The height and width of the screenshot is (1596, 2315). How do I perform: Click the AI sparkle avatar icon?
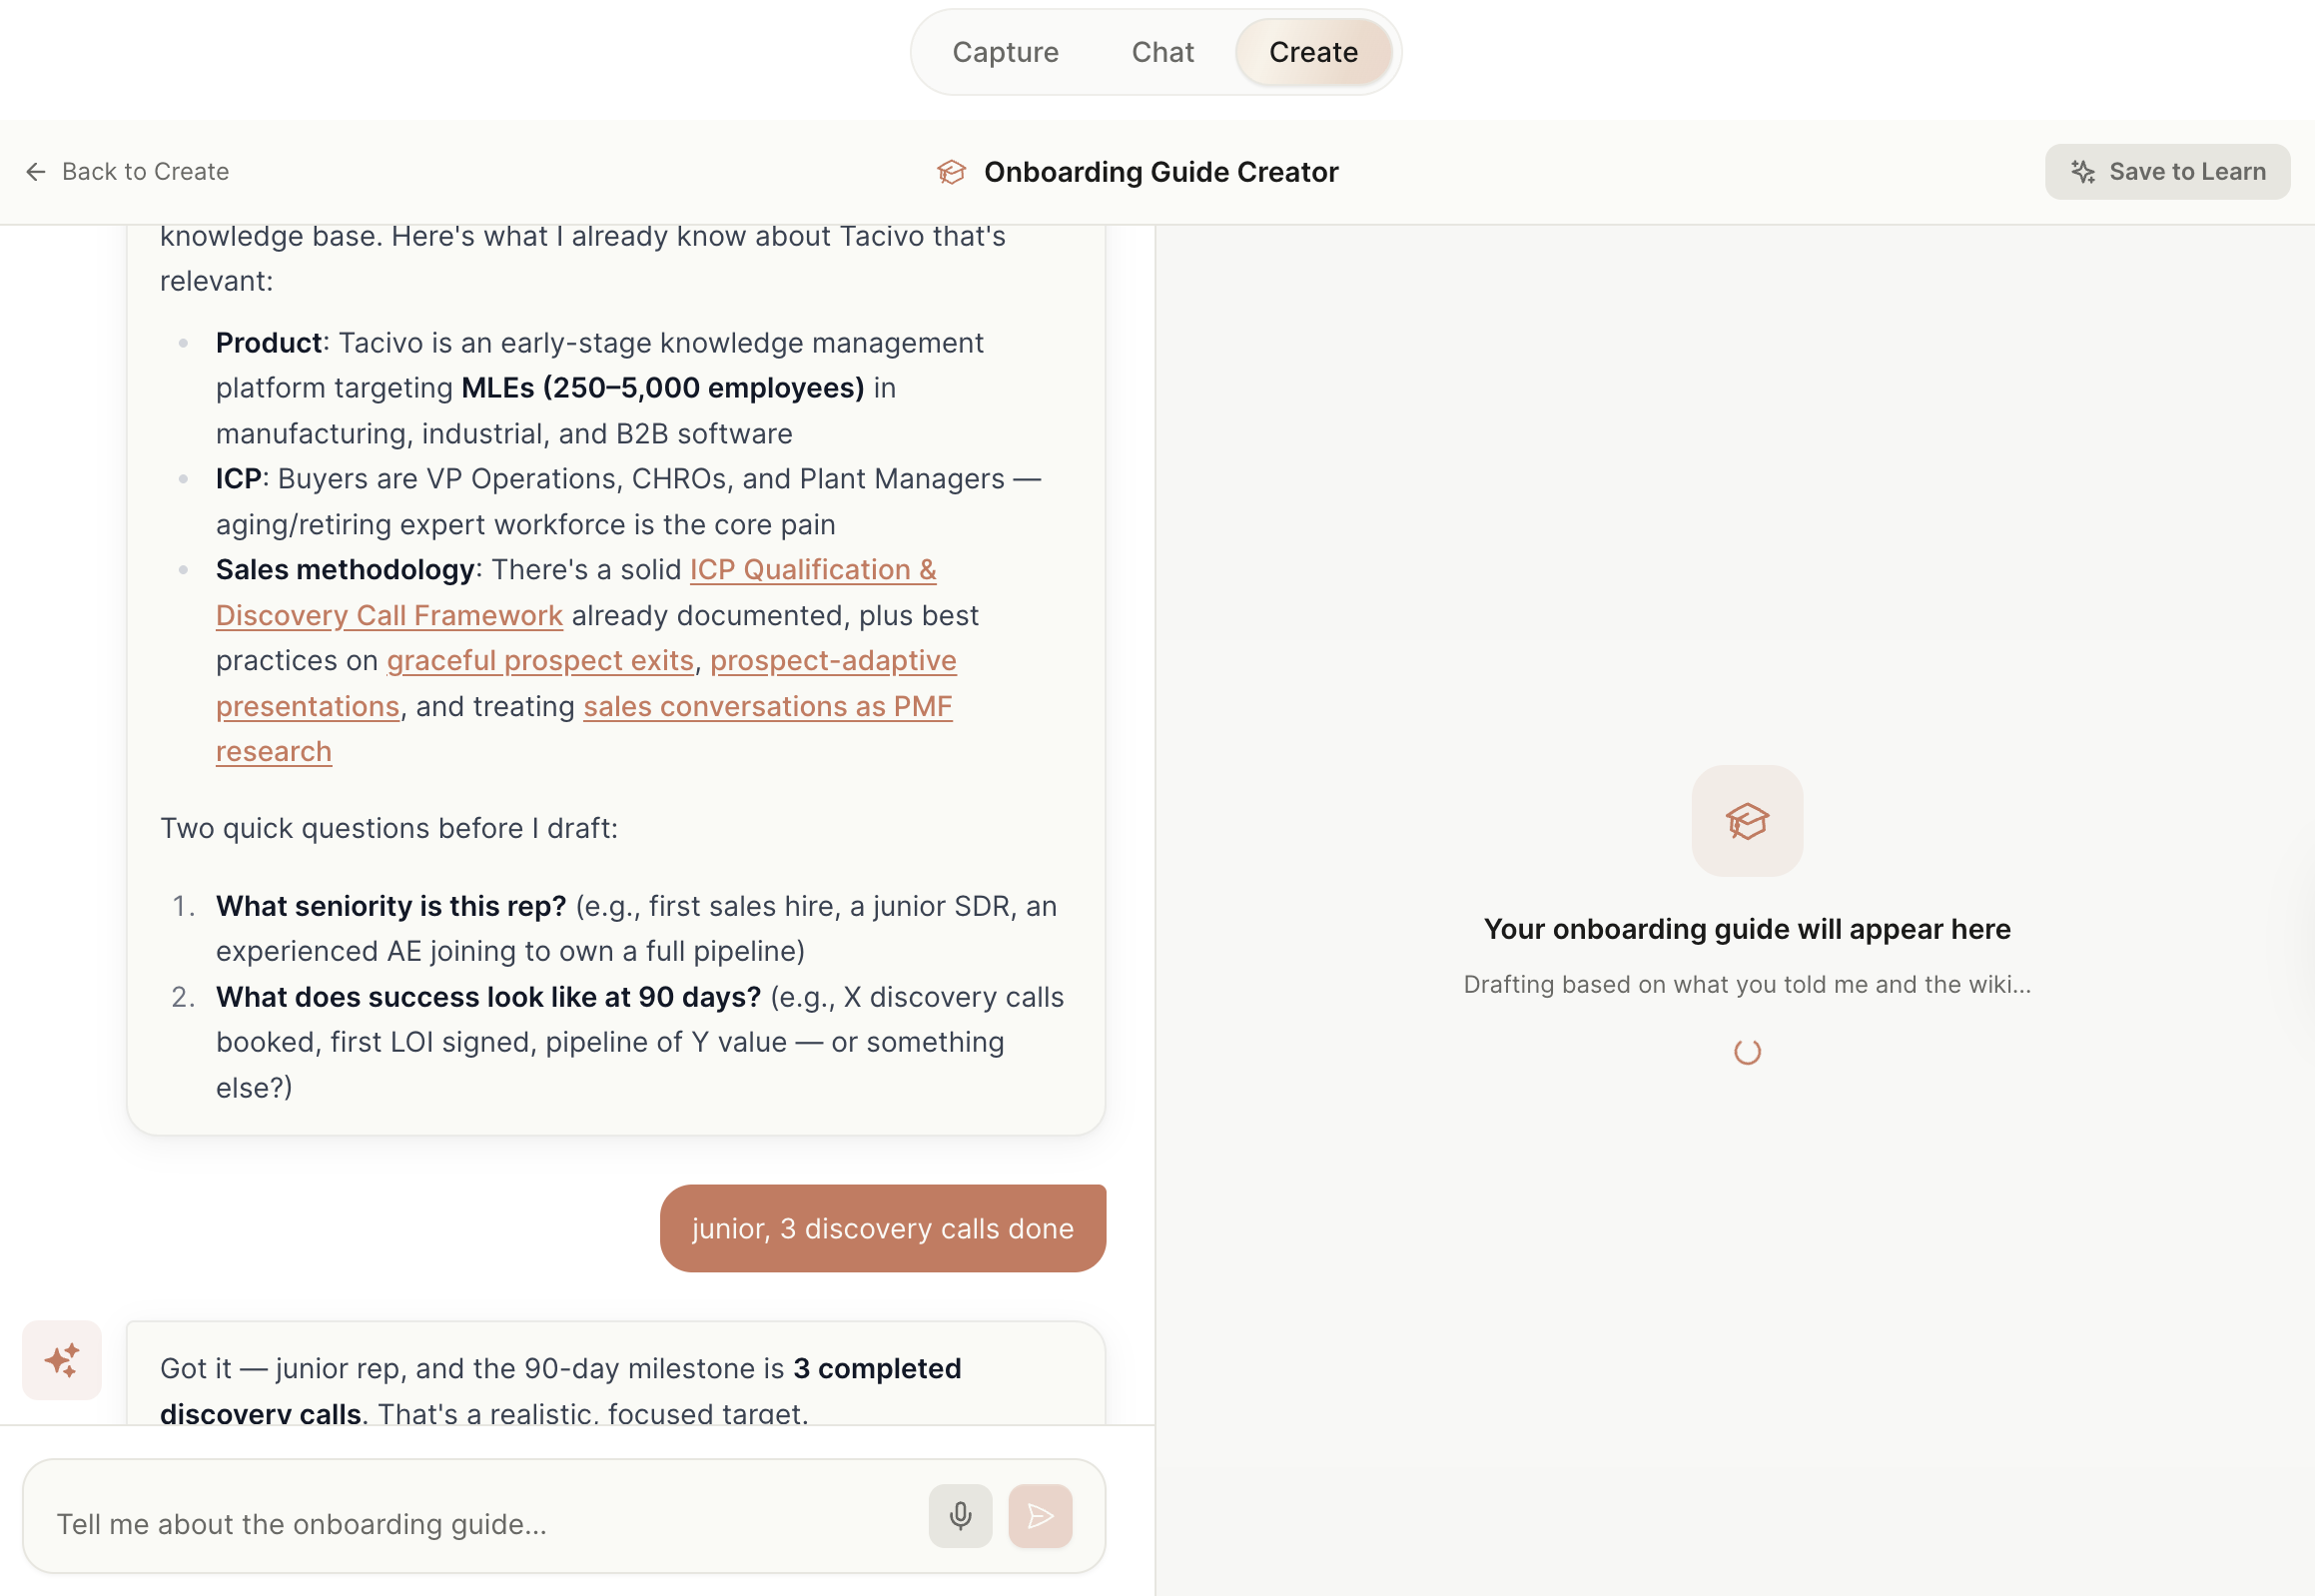coord(62,1360)
